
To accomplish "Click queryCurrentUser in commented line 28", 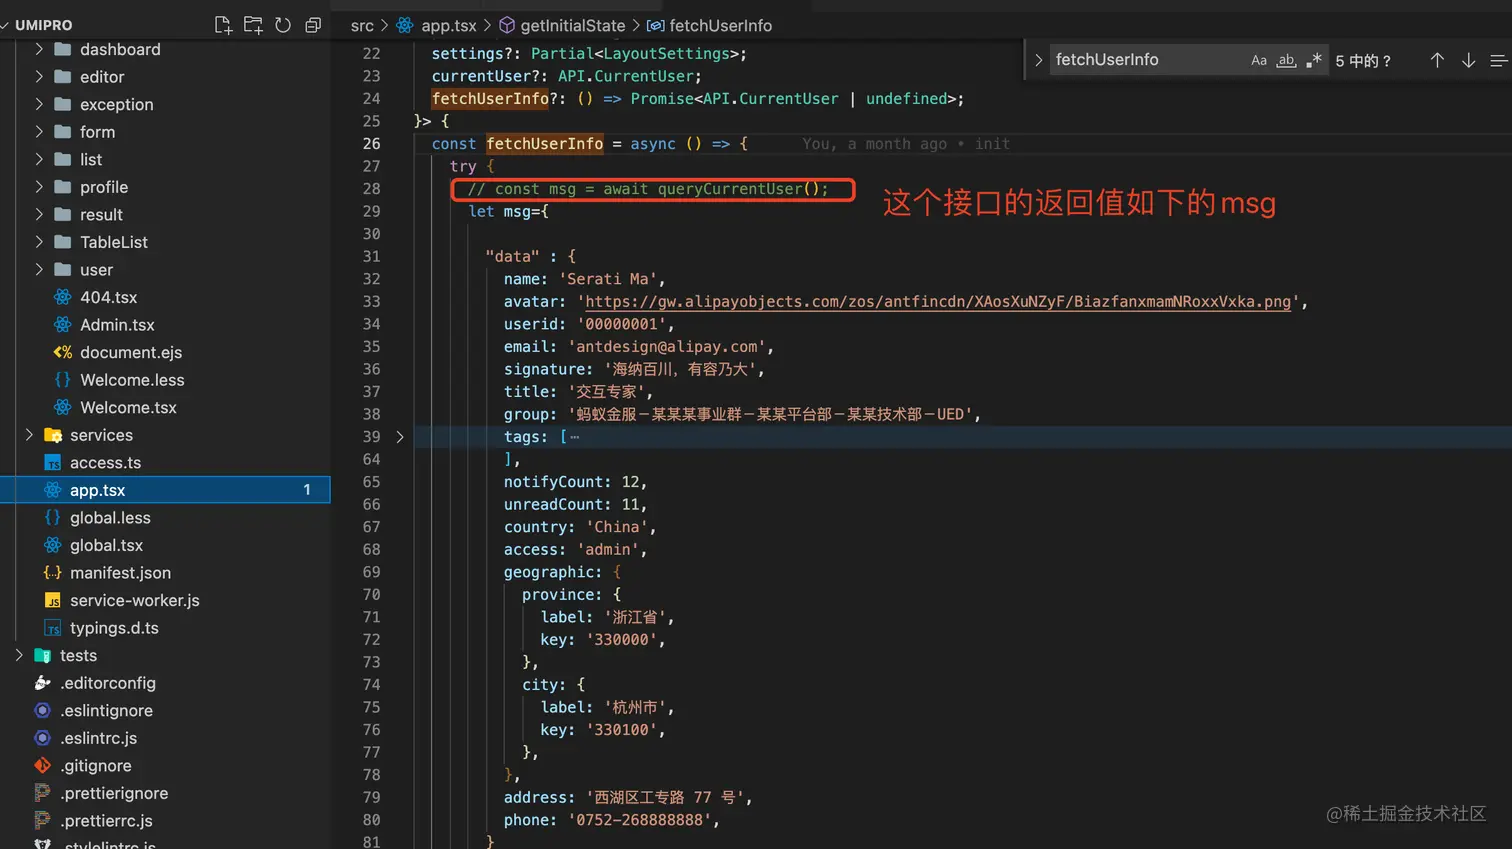I will (730, 189).
